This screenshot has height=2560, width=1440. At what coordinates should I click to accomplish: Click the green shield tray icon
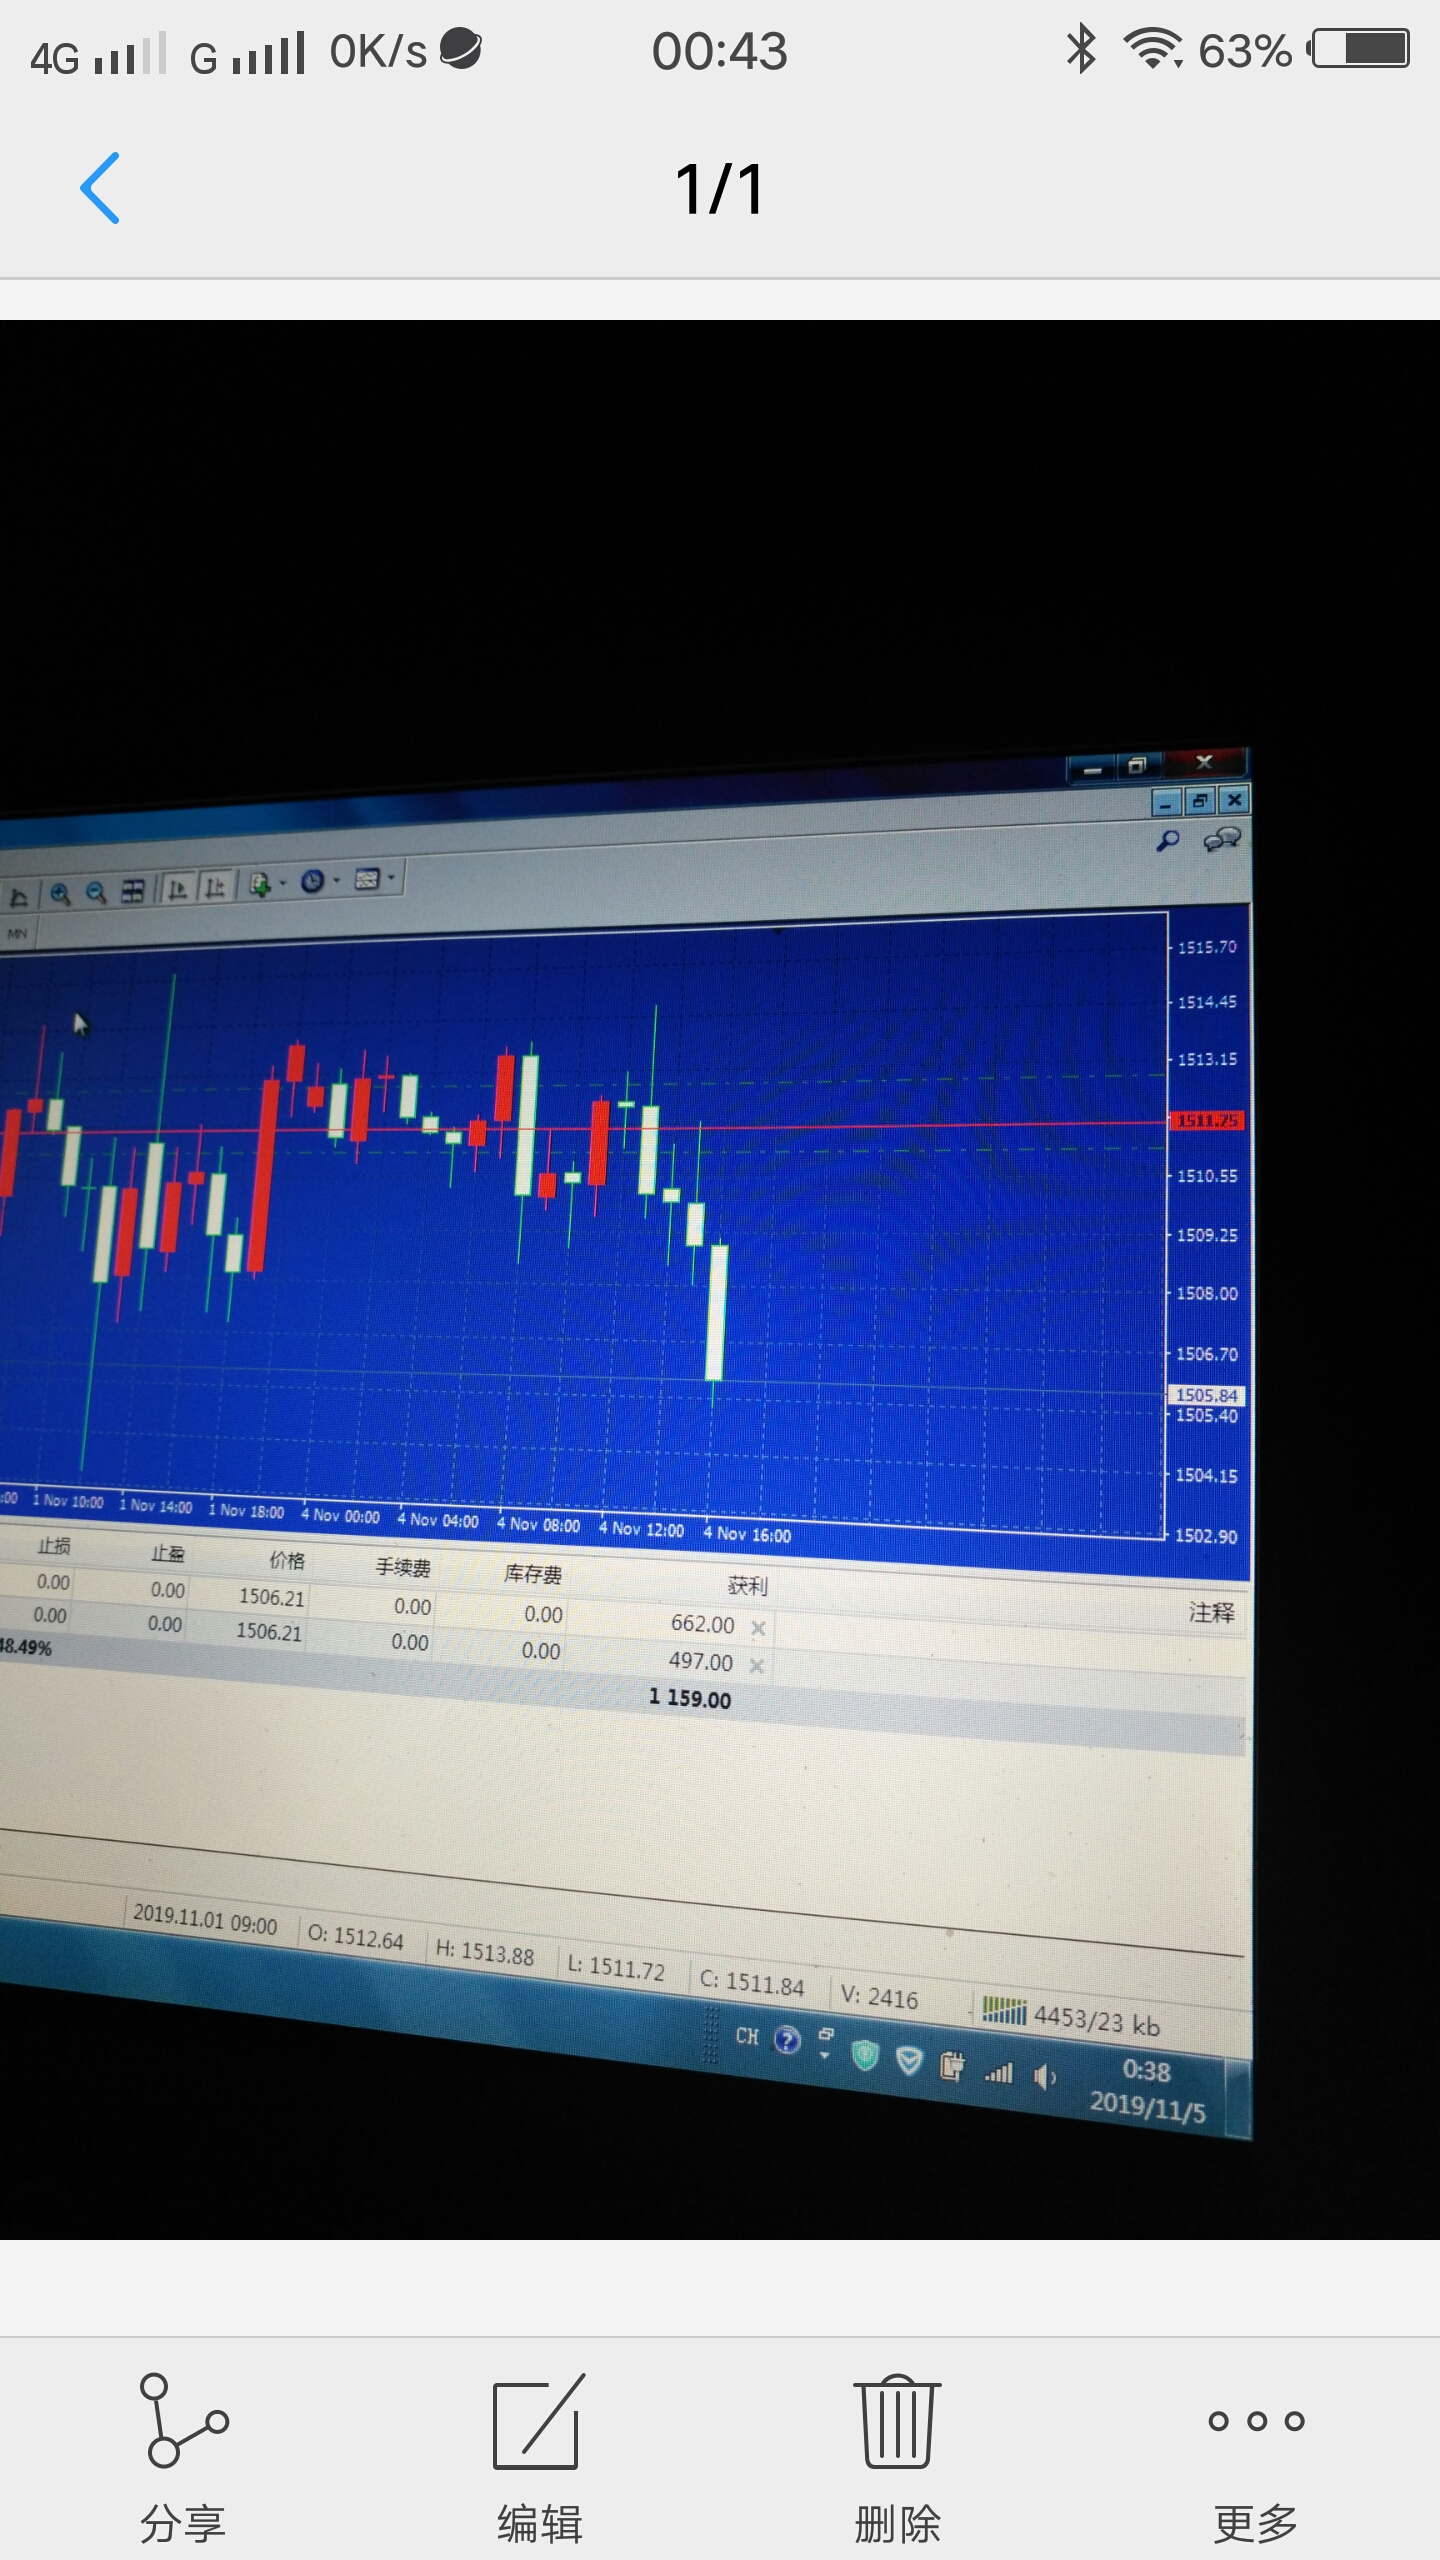point(865,2055)
